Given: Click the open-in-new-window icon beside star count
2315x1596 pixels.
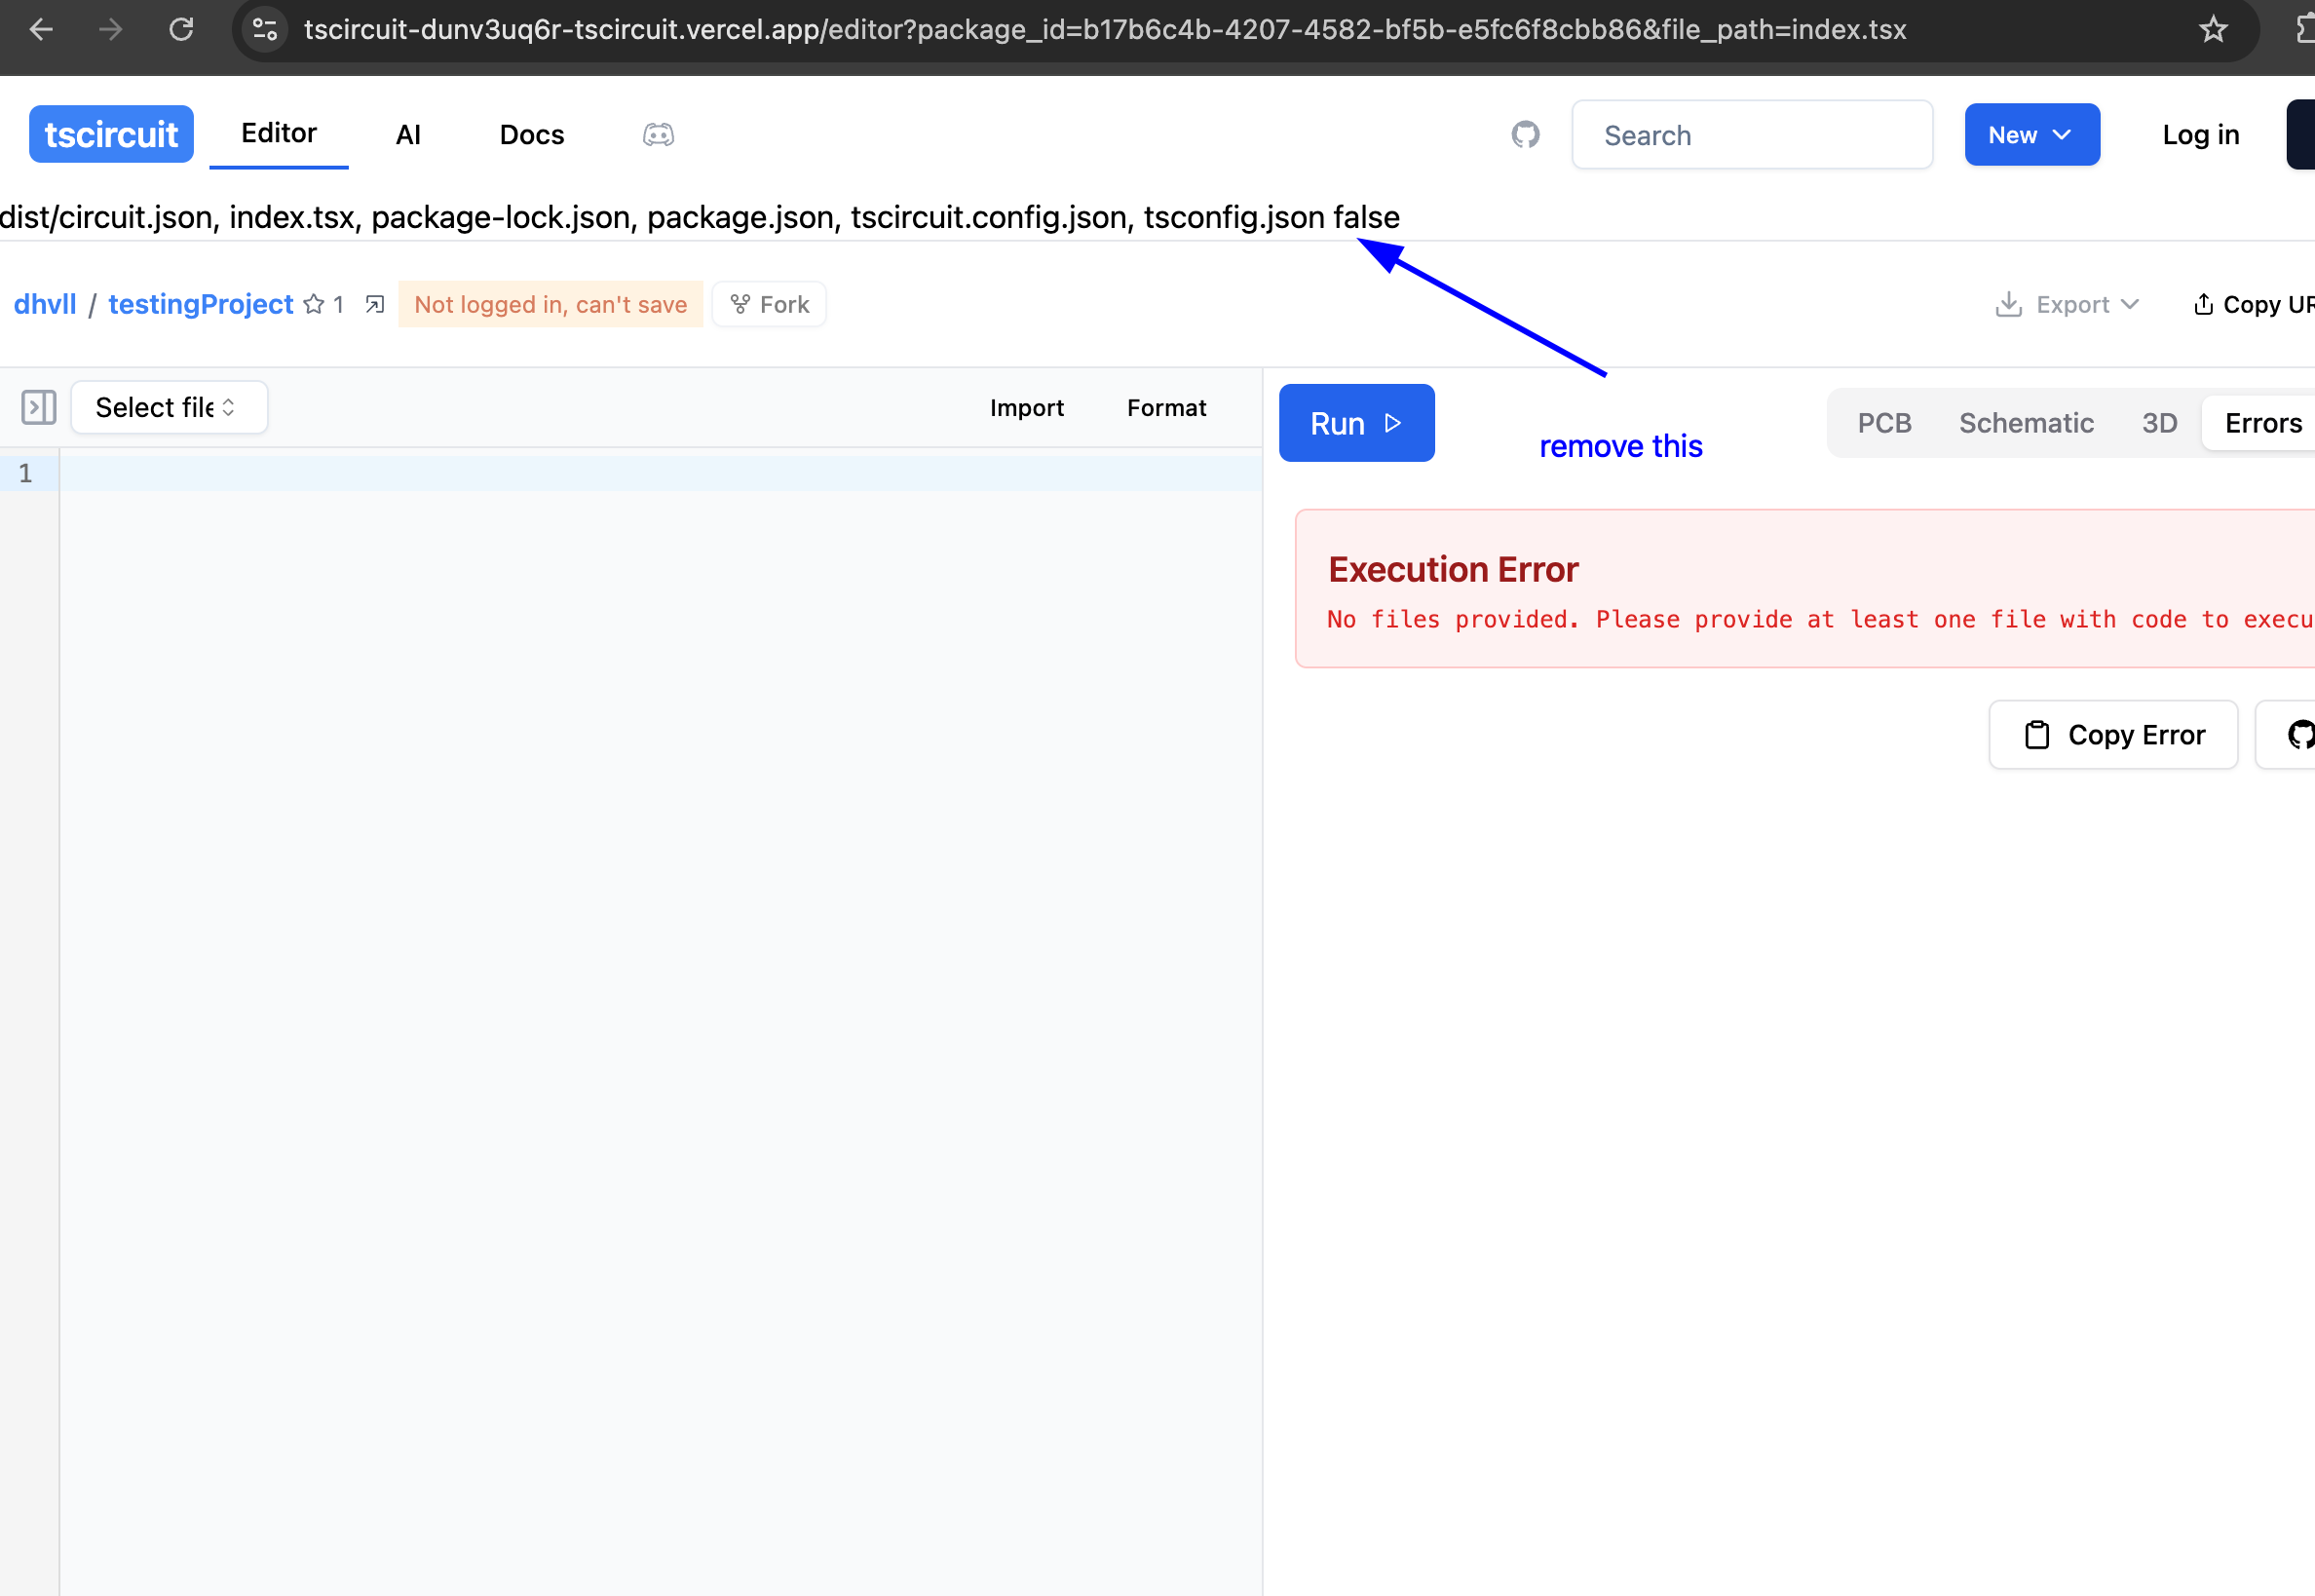Looking at the screenshot, I should [375, 304].
